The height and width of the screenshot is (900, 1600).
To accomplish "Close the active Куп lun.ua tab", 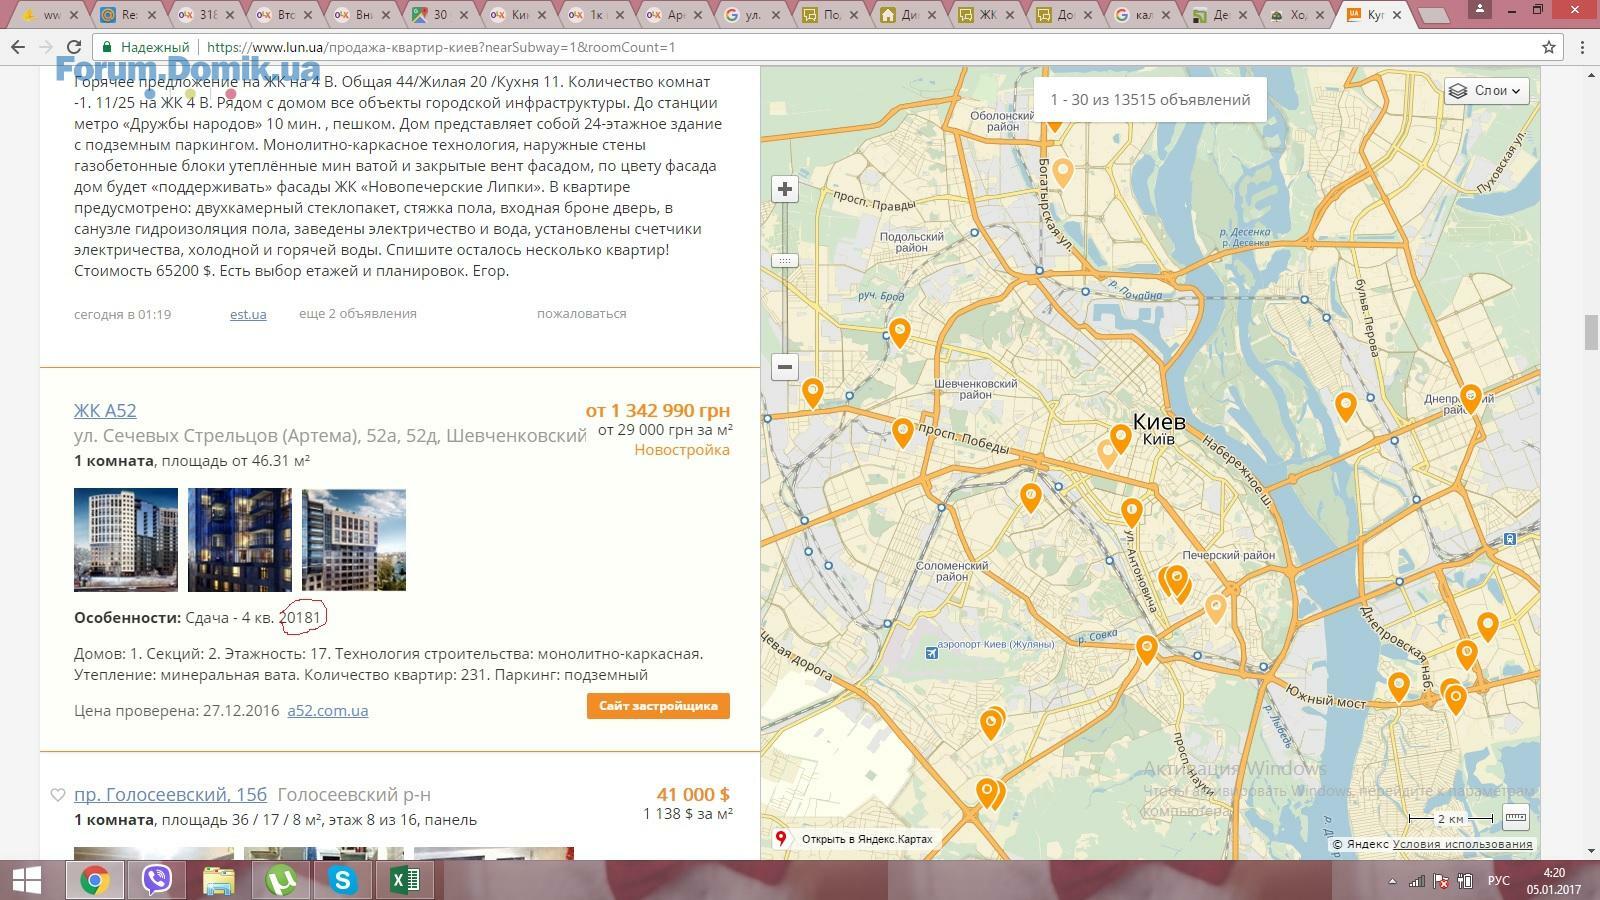I will click(1395, 15).
